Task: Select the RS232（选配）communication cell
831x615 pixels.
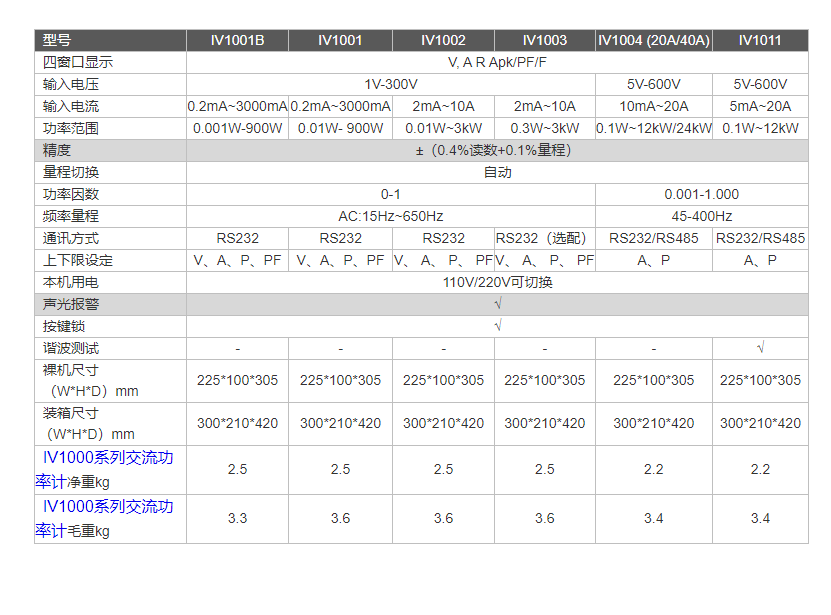Action: pos(544,238)
